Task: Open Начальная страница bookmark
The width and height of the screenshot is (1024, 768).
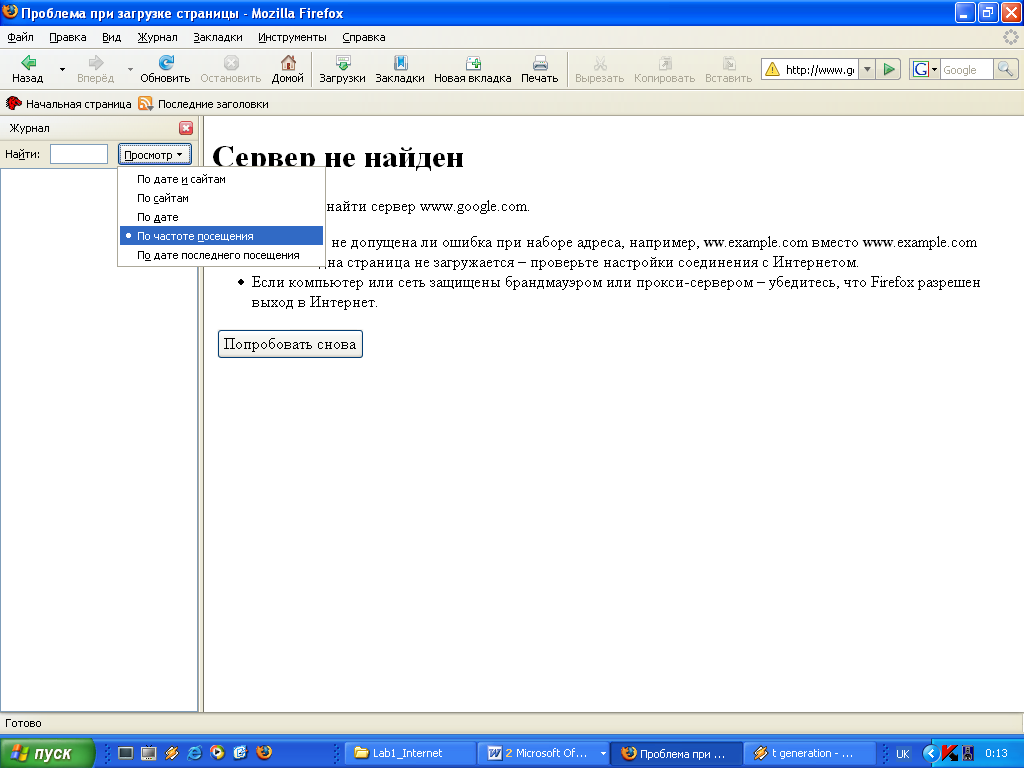Action: pos(69,104)
